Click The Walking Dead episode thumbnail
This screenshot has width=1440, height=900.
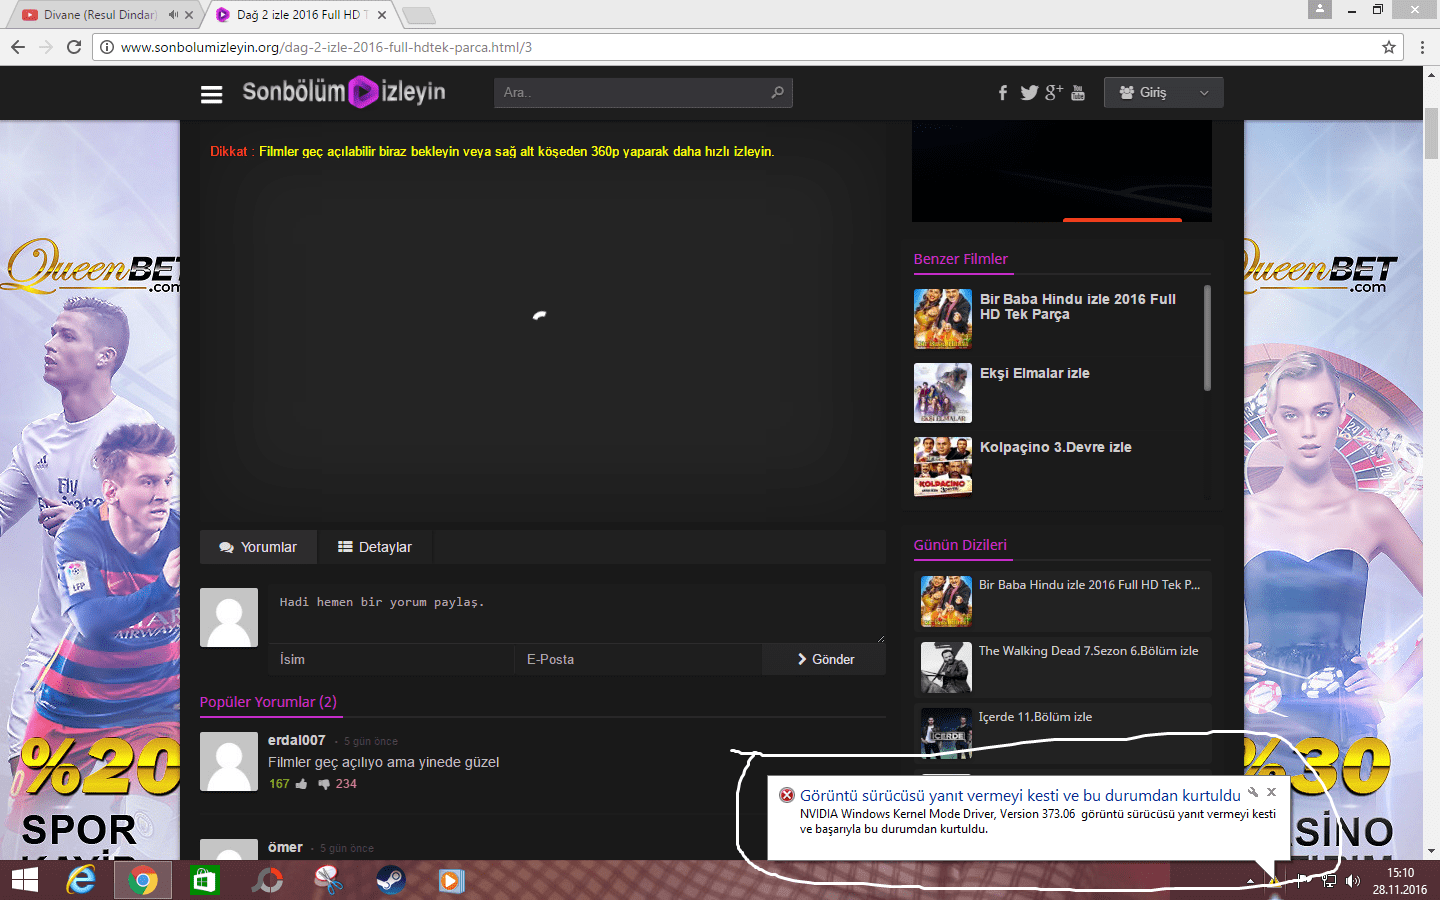pyautogui.click(x=946, y=667)
